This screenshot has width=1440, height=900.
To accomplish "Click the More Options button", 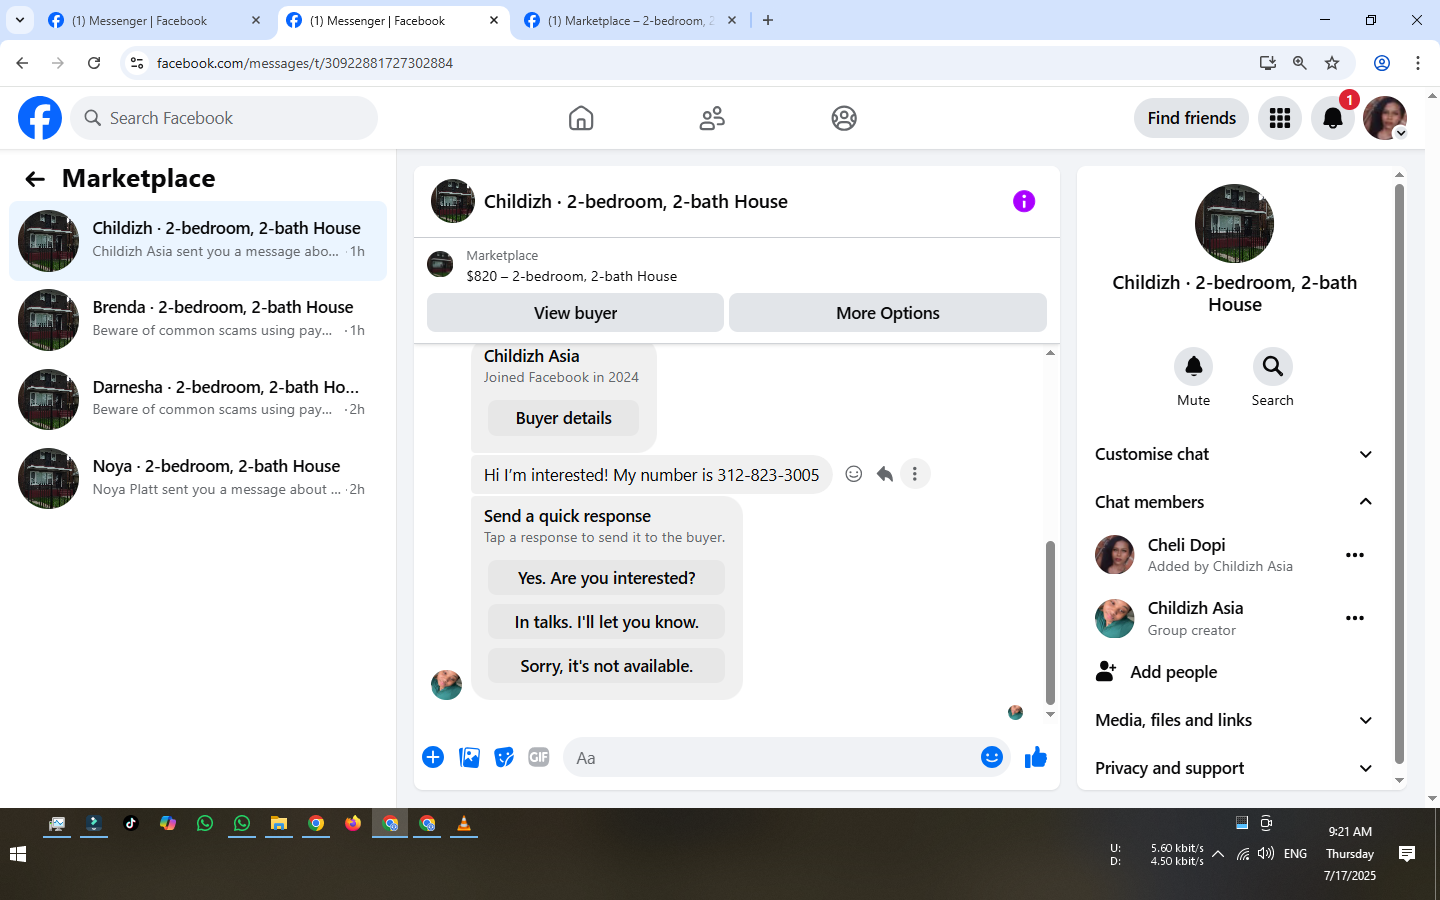I will tap(888, 313).
